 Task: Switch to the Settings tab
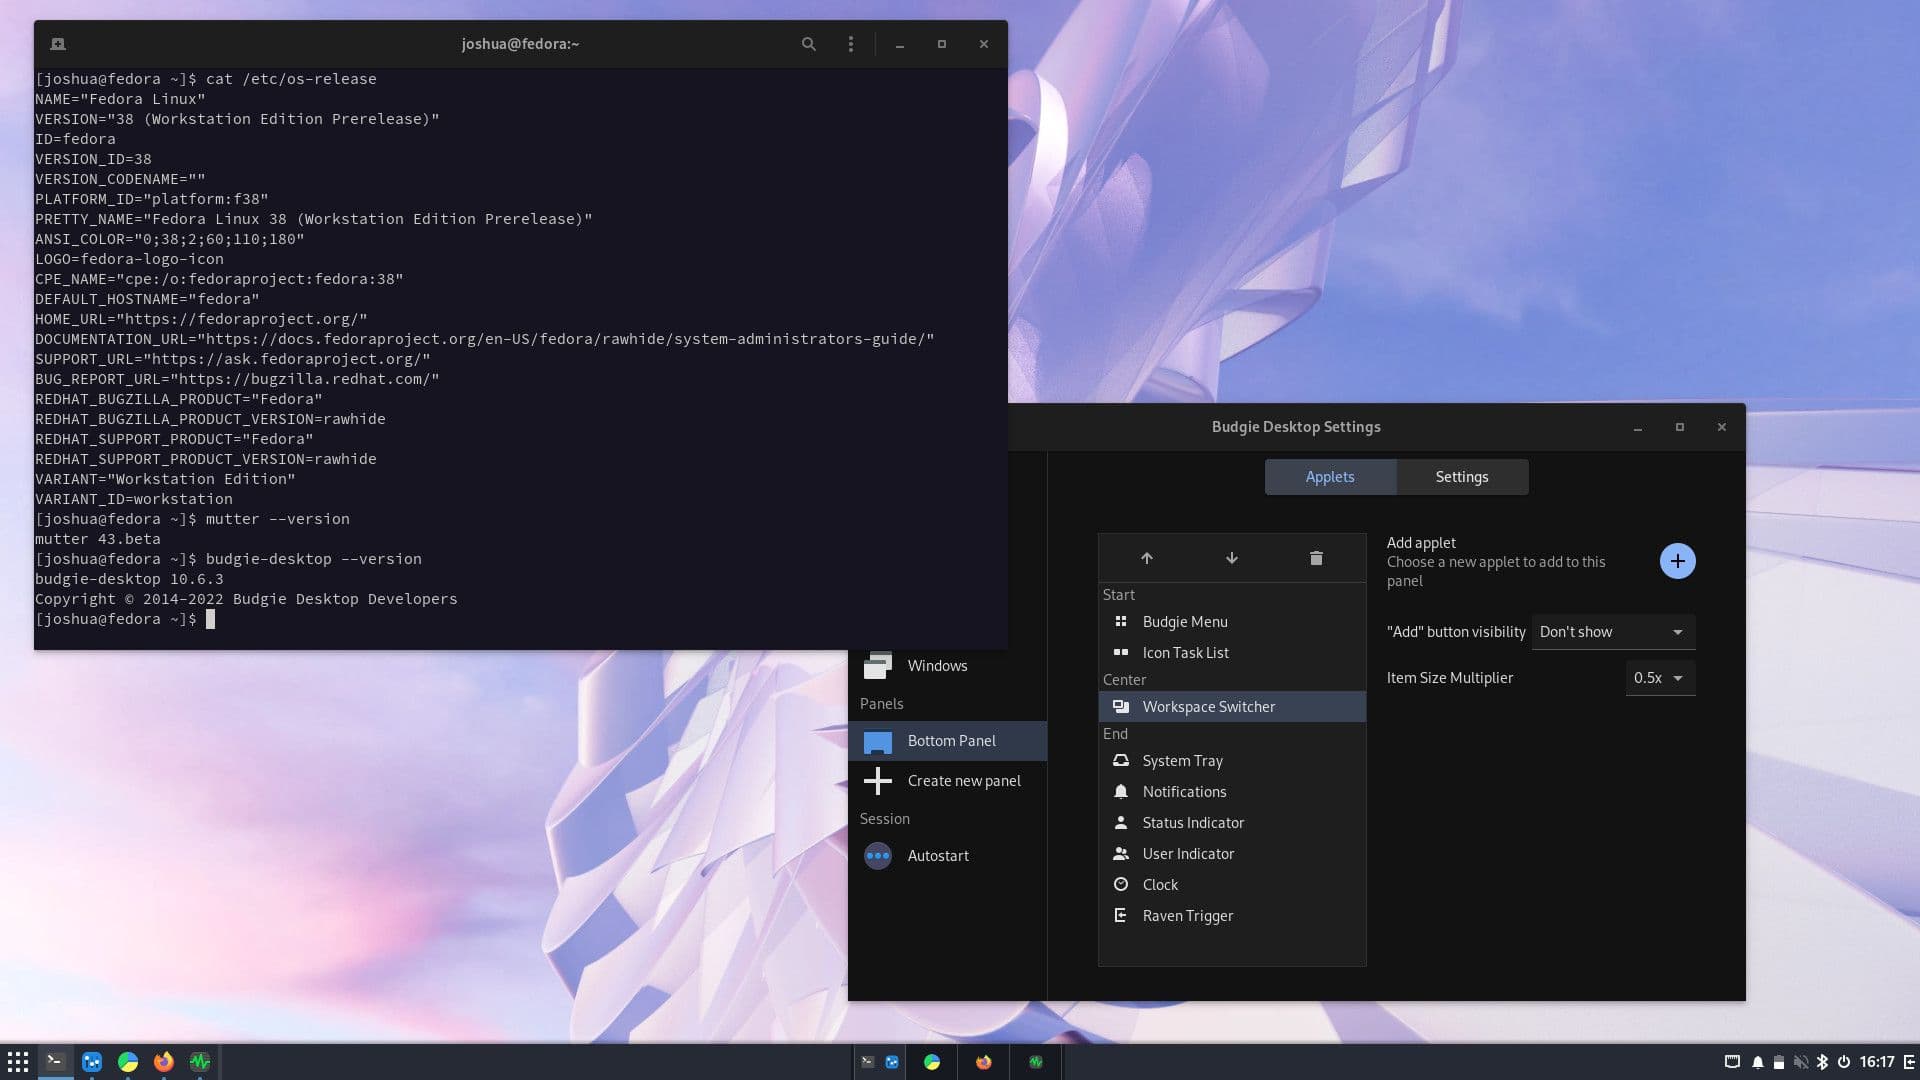click(x=1461, y=476)
